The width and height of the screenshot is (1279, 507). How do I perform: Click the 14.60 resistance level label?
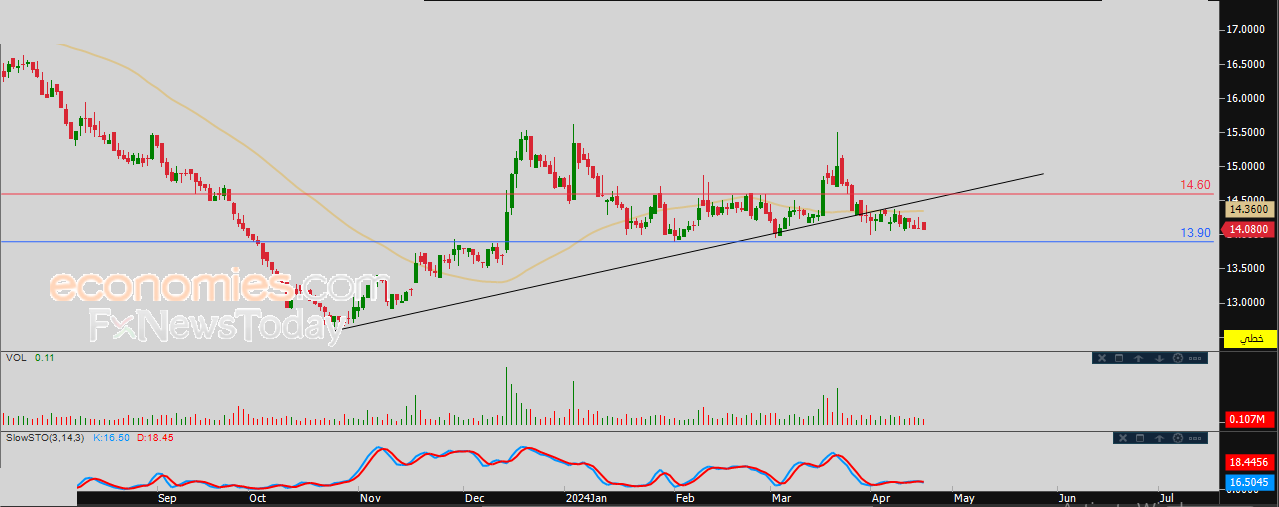point(1195,185)
